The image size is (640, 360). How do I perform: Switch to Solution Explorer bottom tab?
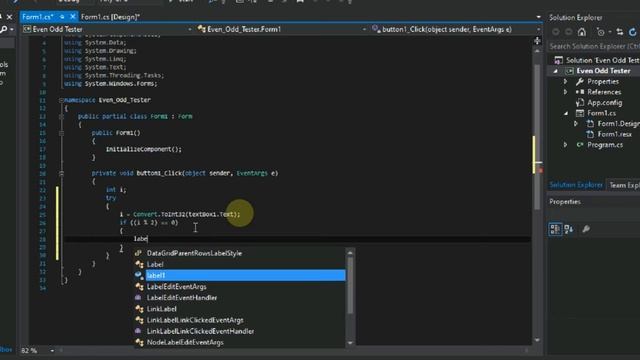click(x=576, y=185)
